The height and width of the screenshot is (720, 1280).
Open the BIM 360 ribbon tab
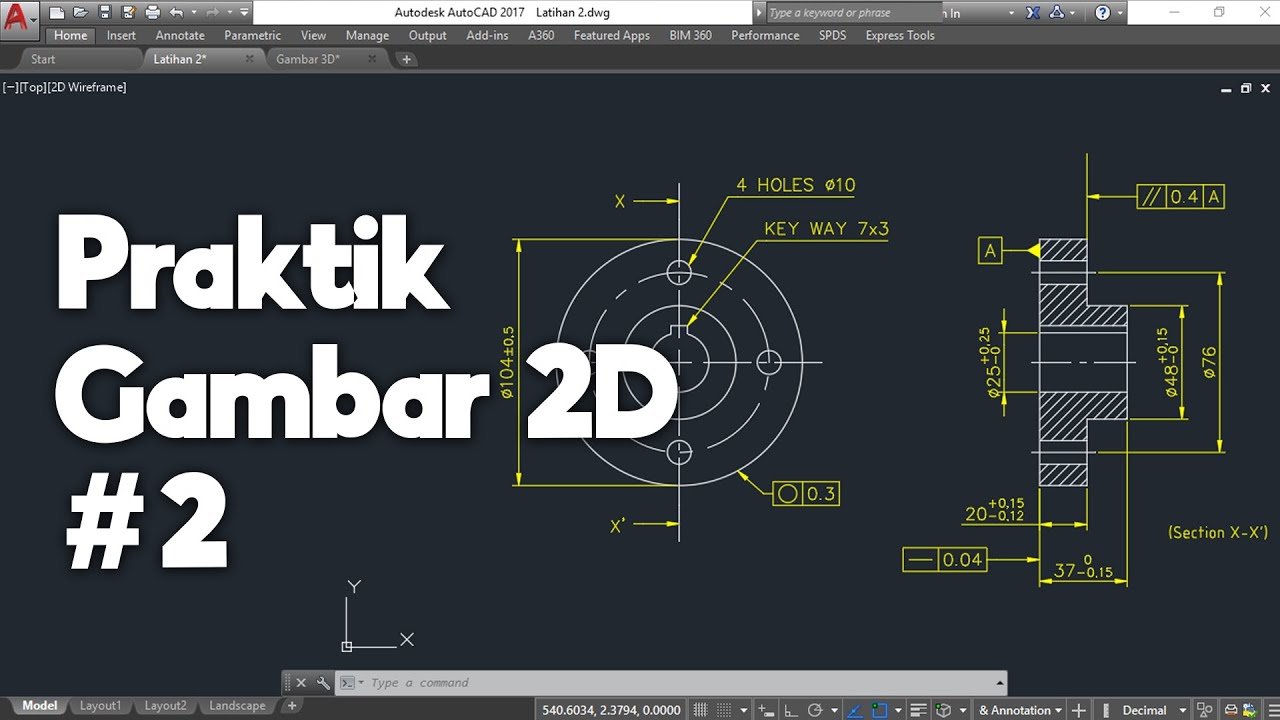pos(691,35)
